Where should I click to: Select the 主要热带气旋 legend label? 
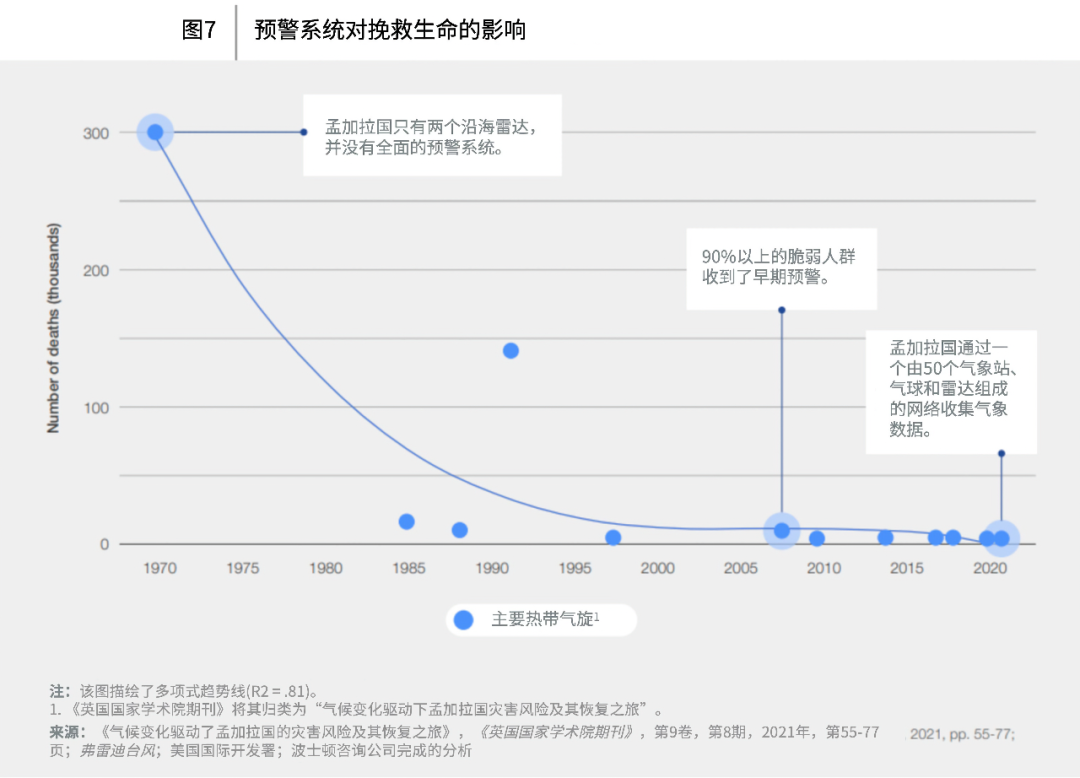545,619
